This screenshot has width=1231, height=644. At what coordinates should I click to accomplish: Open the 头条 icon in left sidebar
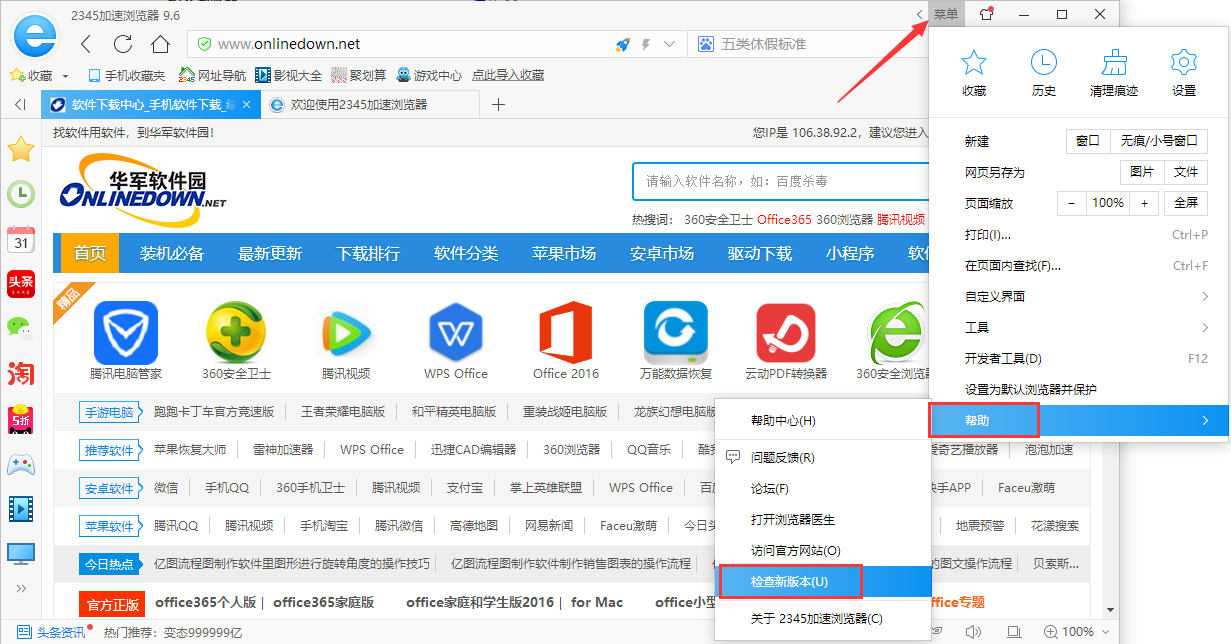click(20, 284)
